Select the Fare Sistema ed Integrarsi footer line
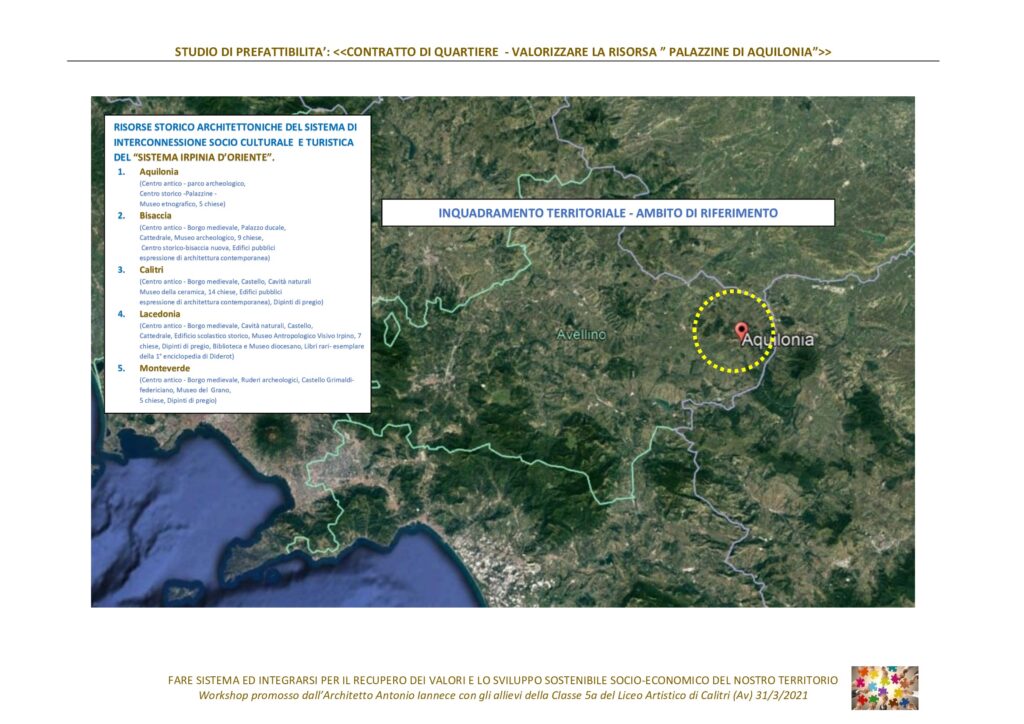 pyautogui.click(x=502, y=680)
